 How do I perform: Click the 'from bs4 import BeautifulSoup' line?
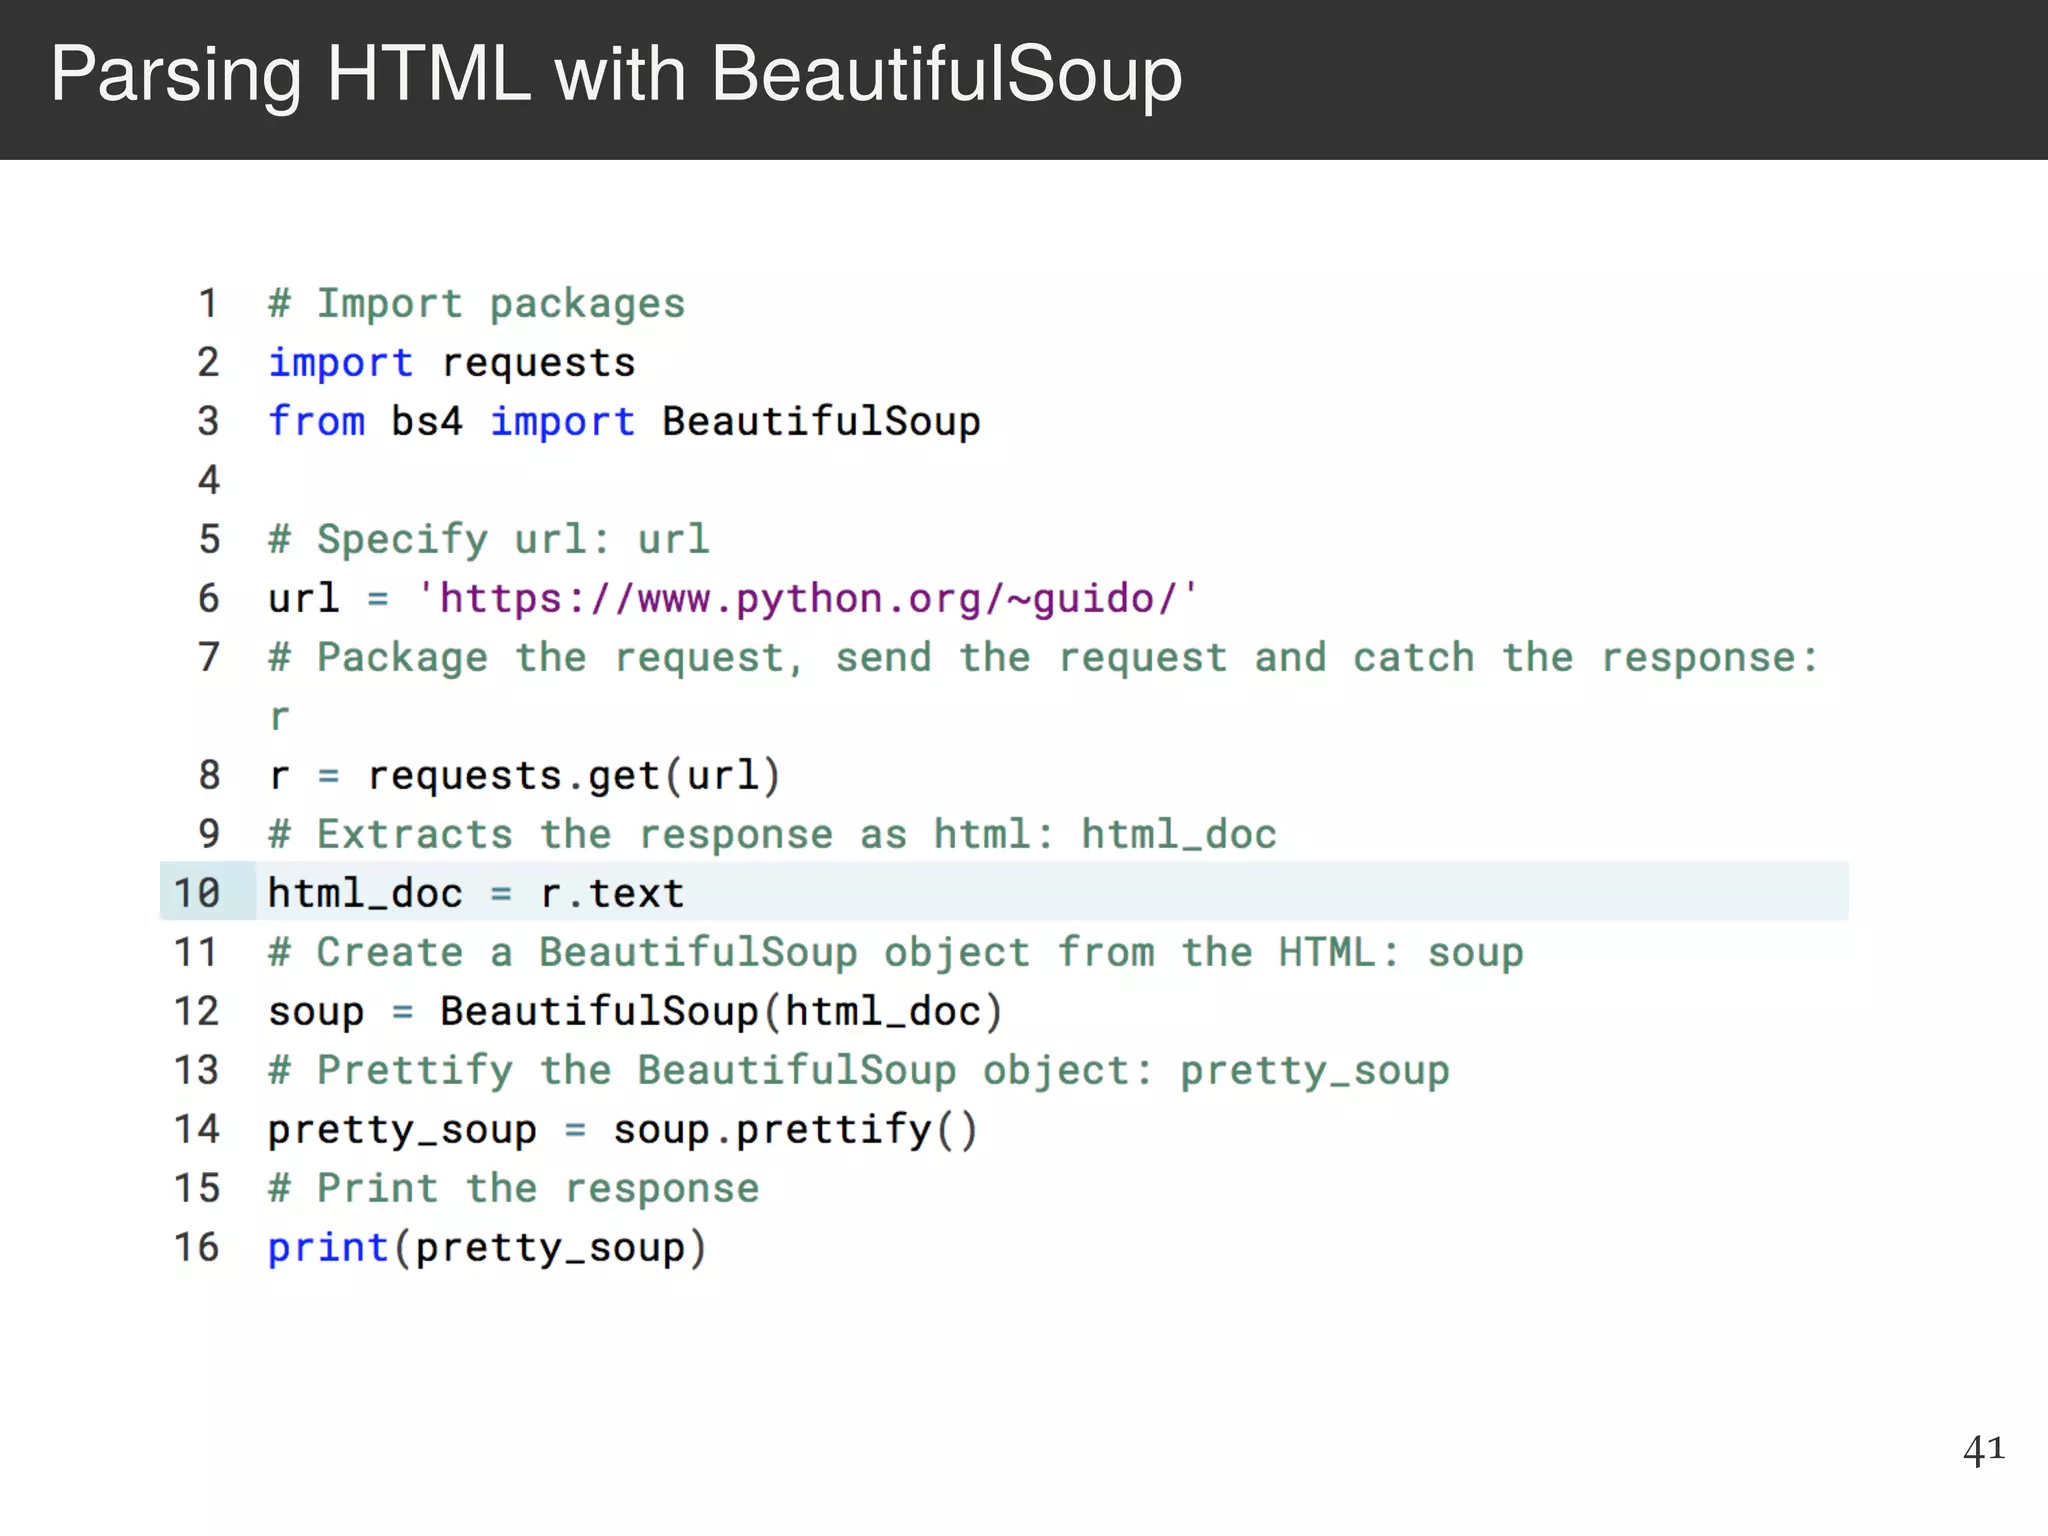pos(624,422)
